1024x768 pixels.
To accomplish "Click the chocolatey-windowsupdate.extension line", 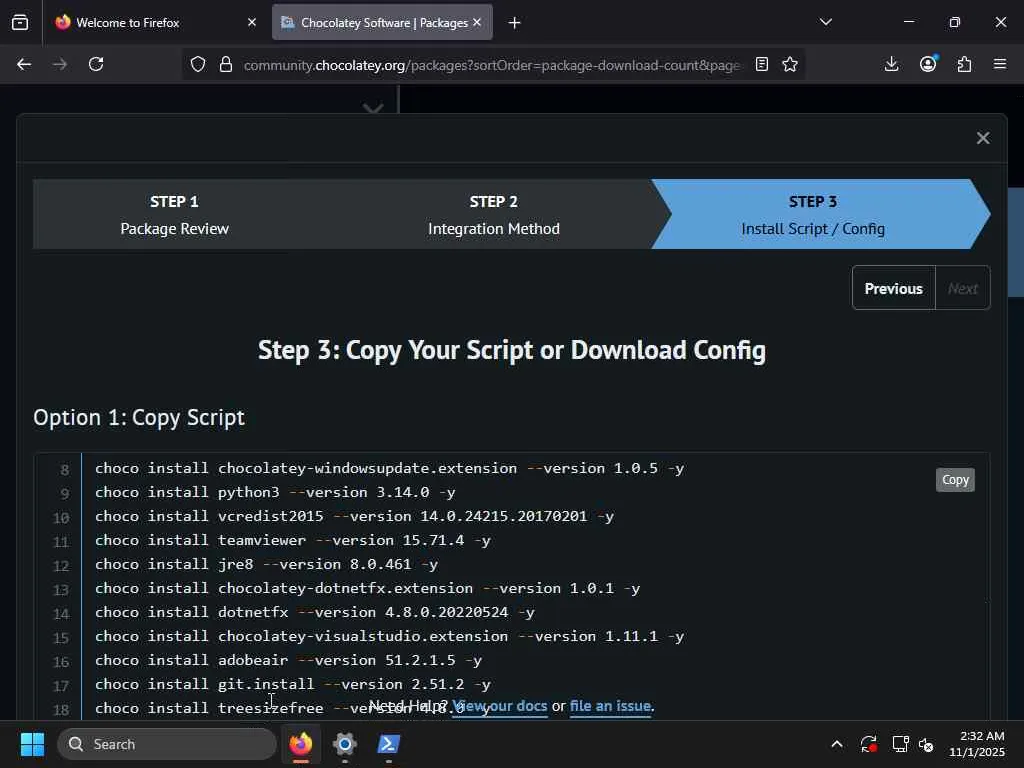I will 389,468.
